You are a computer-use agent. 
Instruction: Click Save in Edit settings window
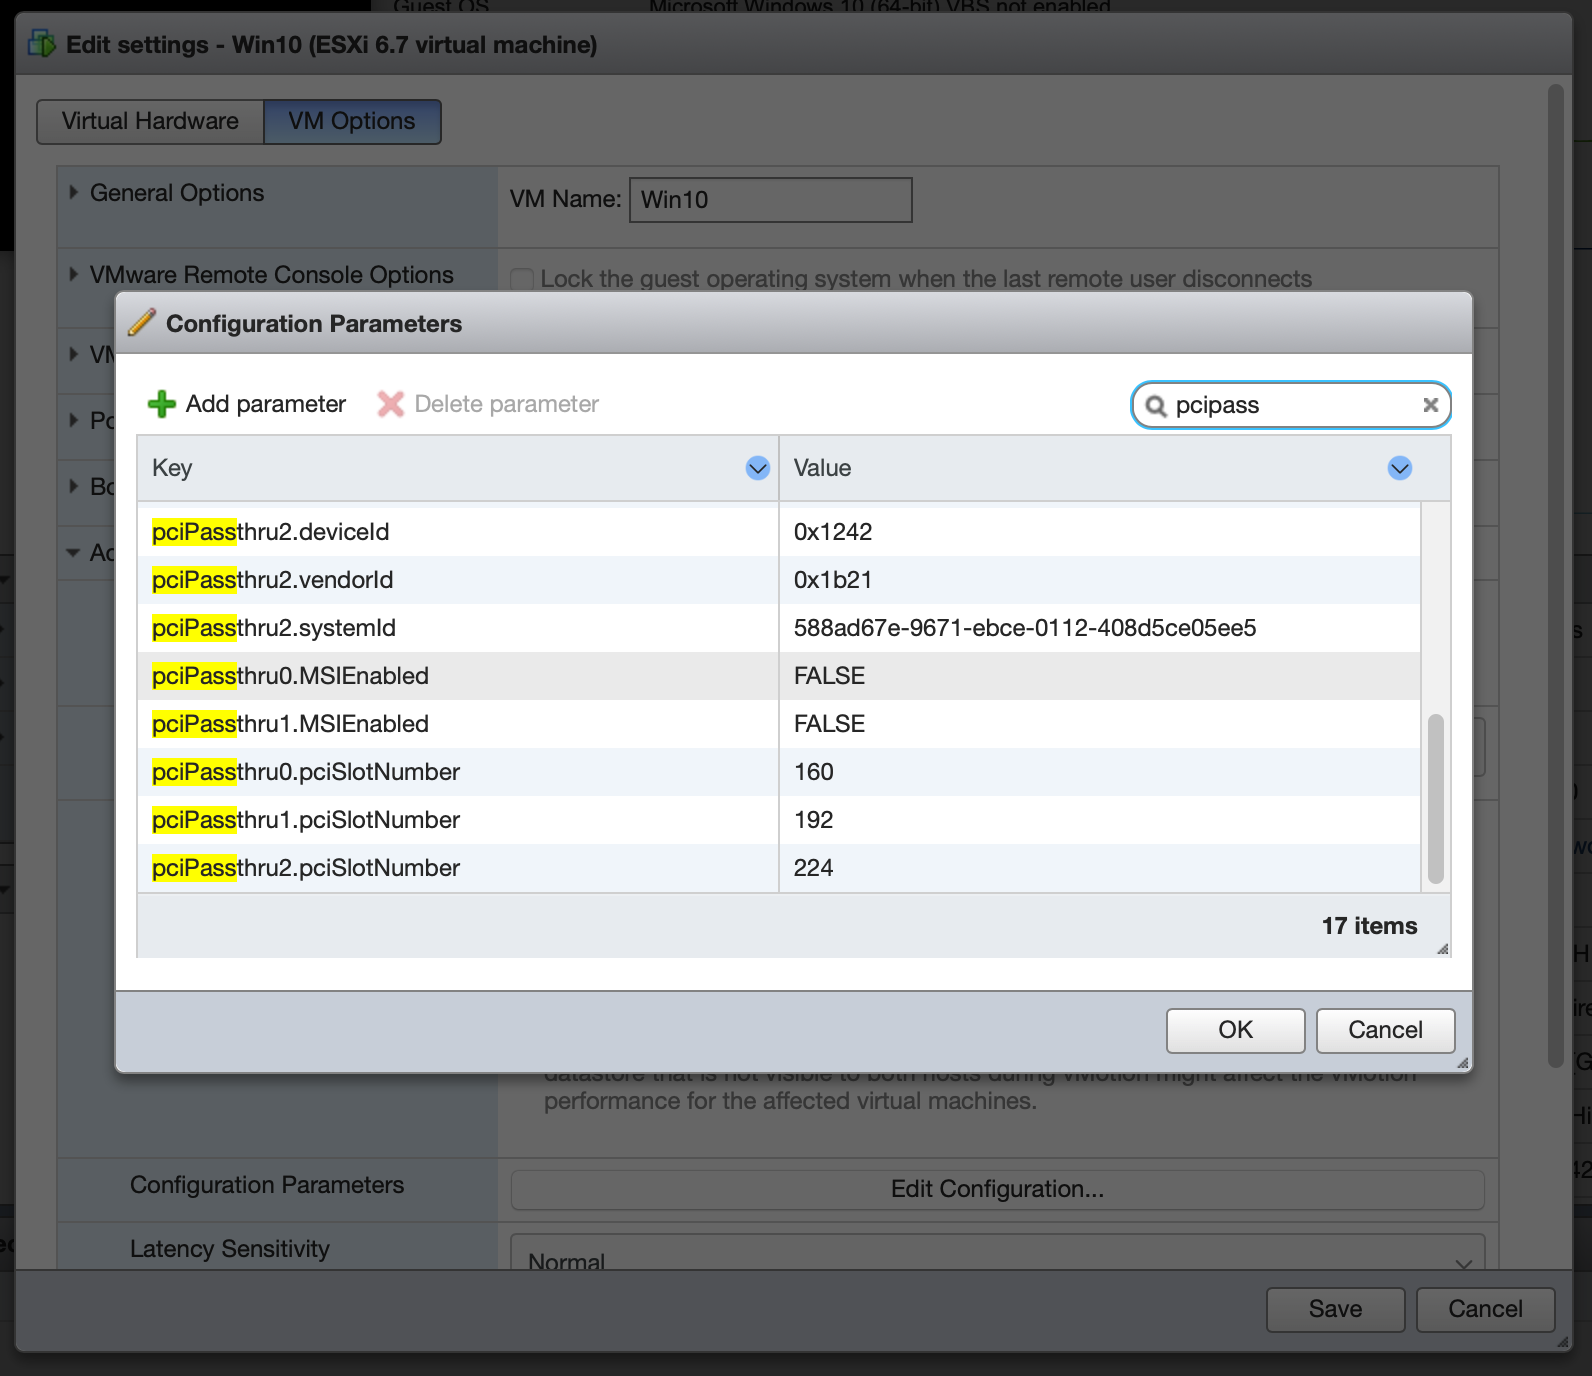1335,1309
